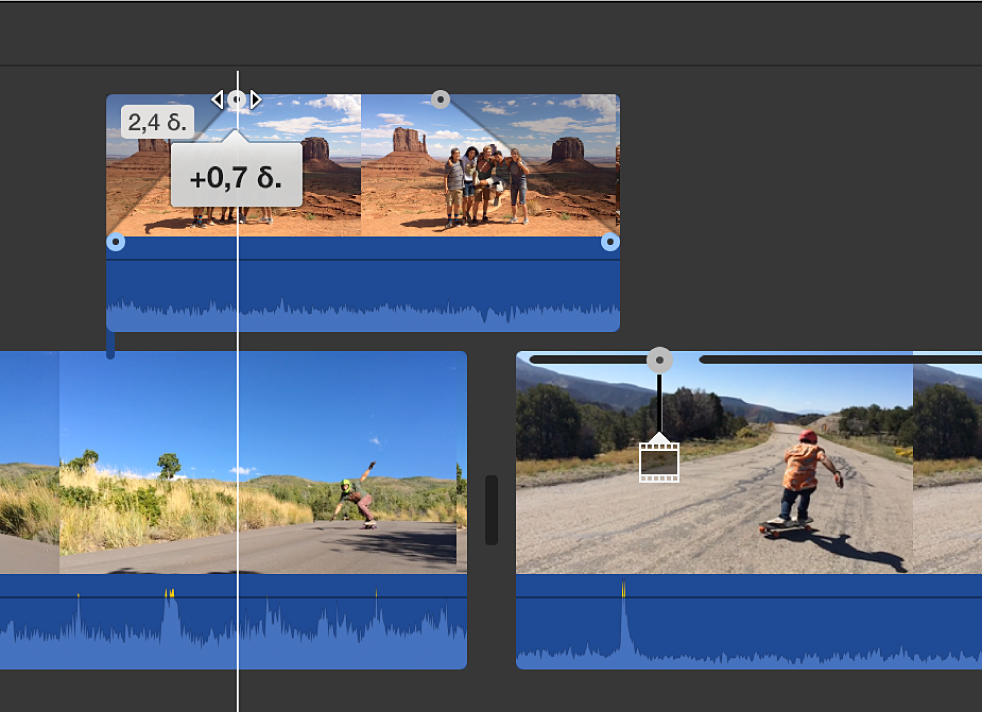
Task: Click the freeze-frame filmstrip icon on the road clip
Action: (659, 461)
